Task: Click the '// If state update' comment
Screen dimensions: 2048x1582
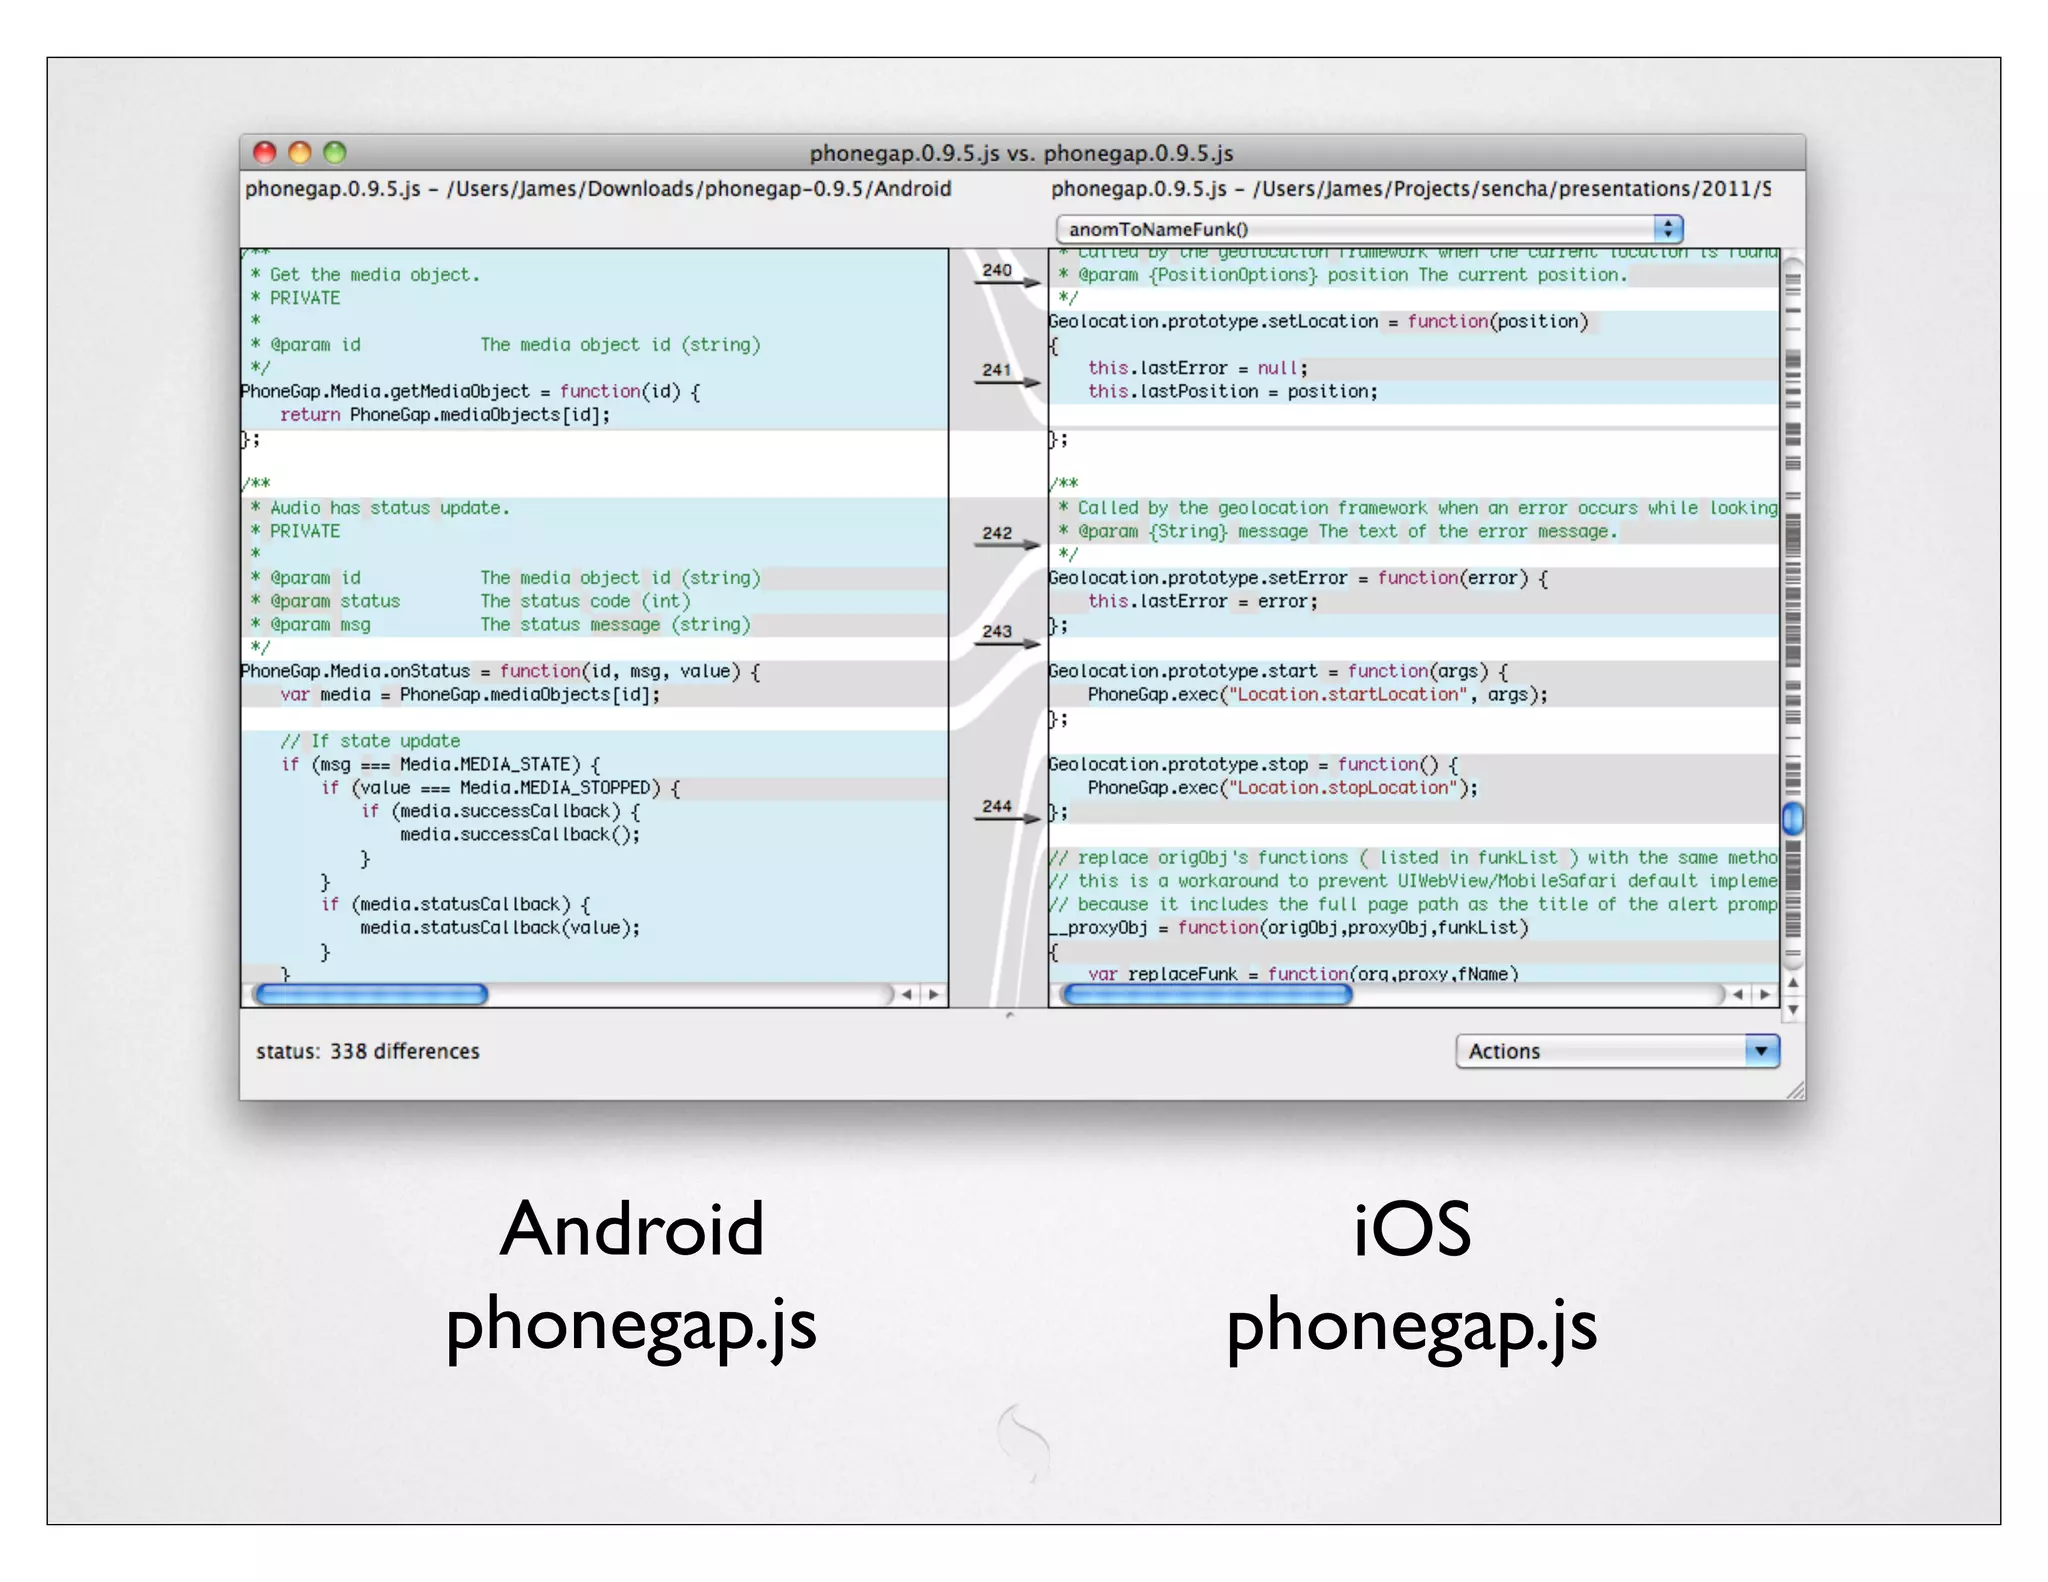Action: tap(370, 741)
